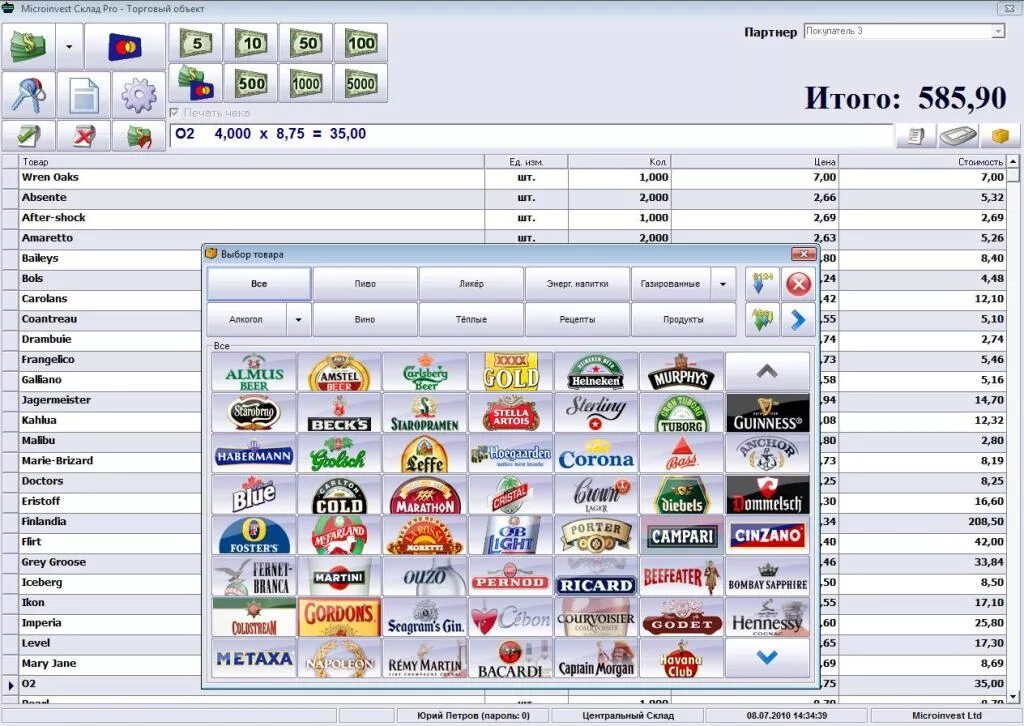Click the Рецепты category button

point(577,320)
